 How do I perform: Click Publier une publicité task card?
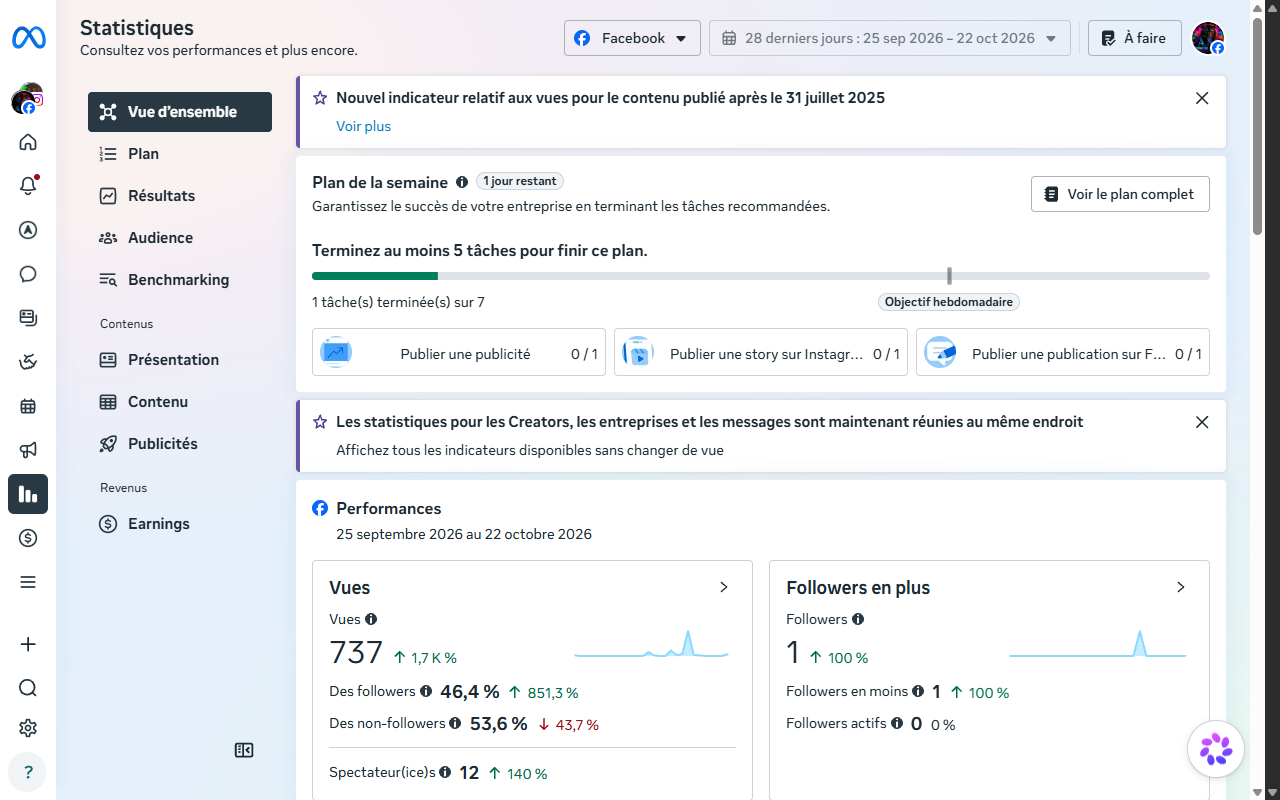pos(459,353)
